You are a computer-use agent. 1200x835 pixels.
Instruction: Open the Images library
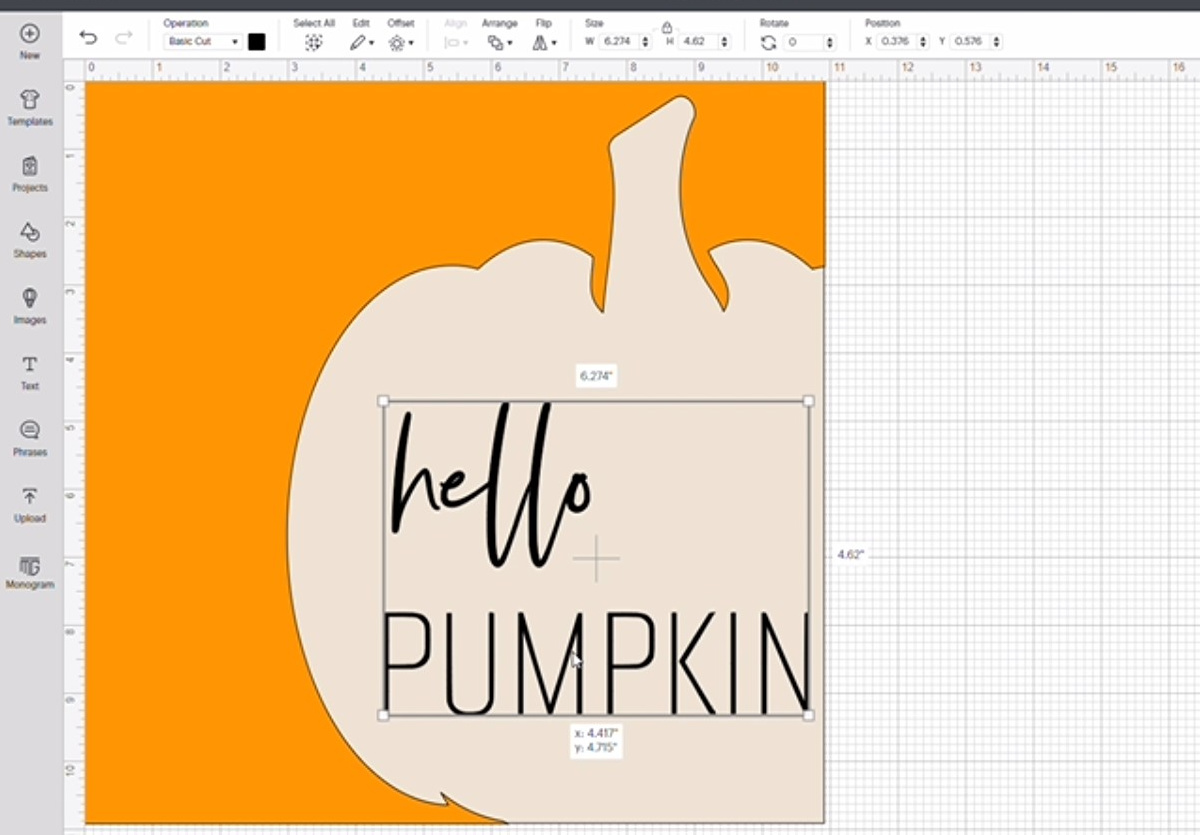30,307
